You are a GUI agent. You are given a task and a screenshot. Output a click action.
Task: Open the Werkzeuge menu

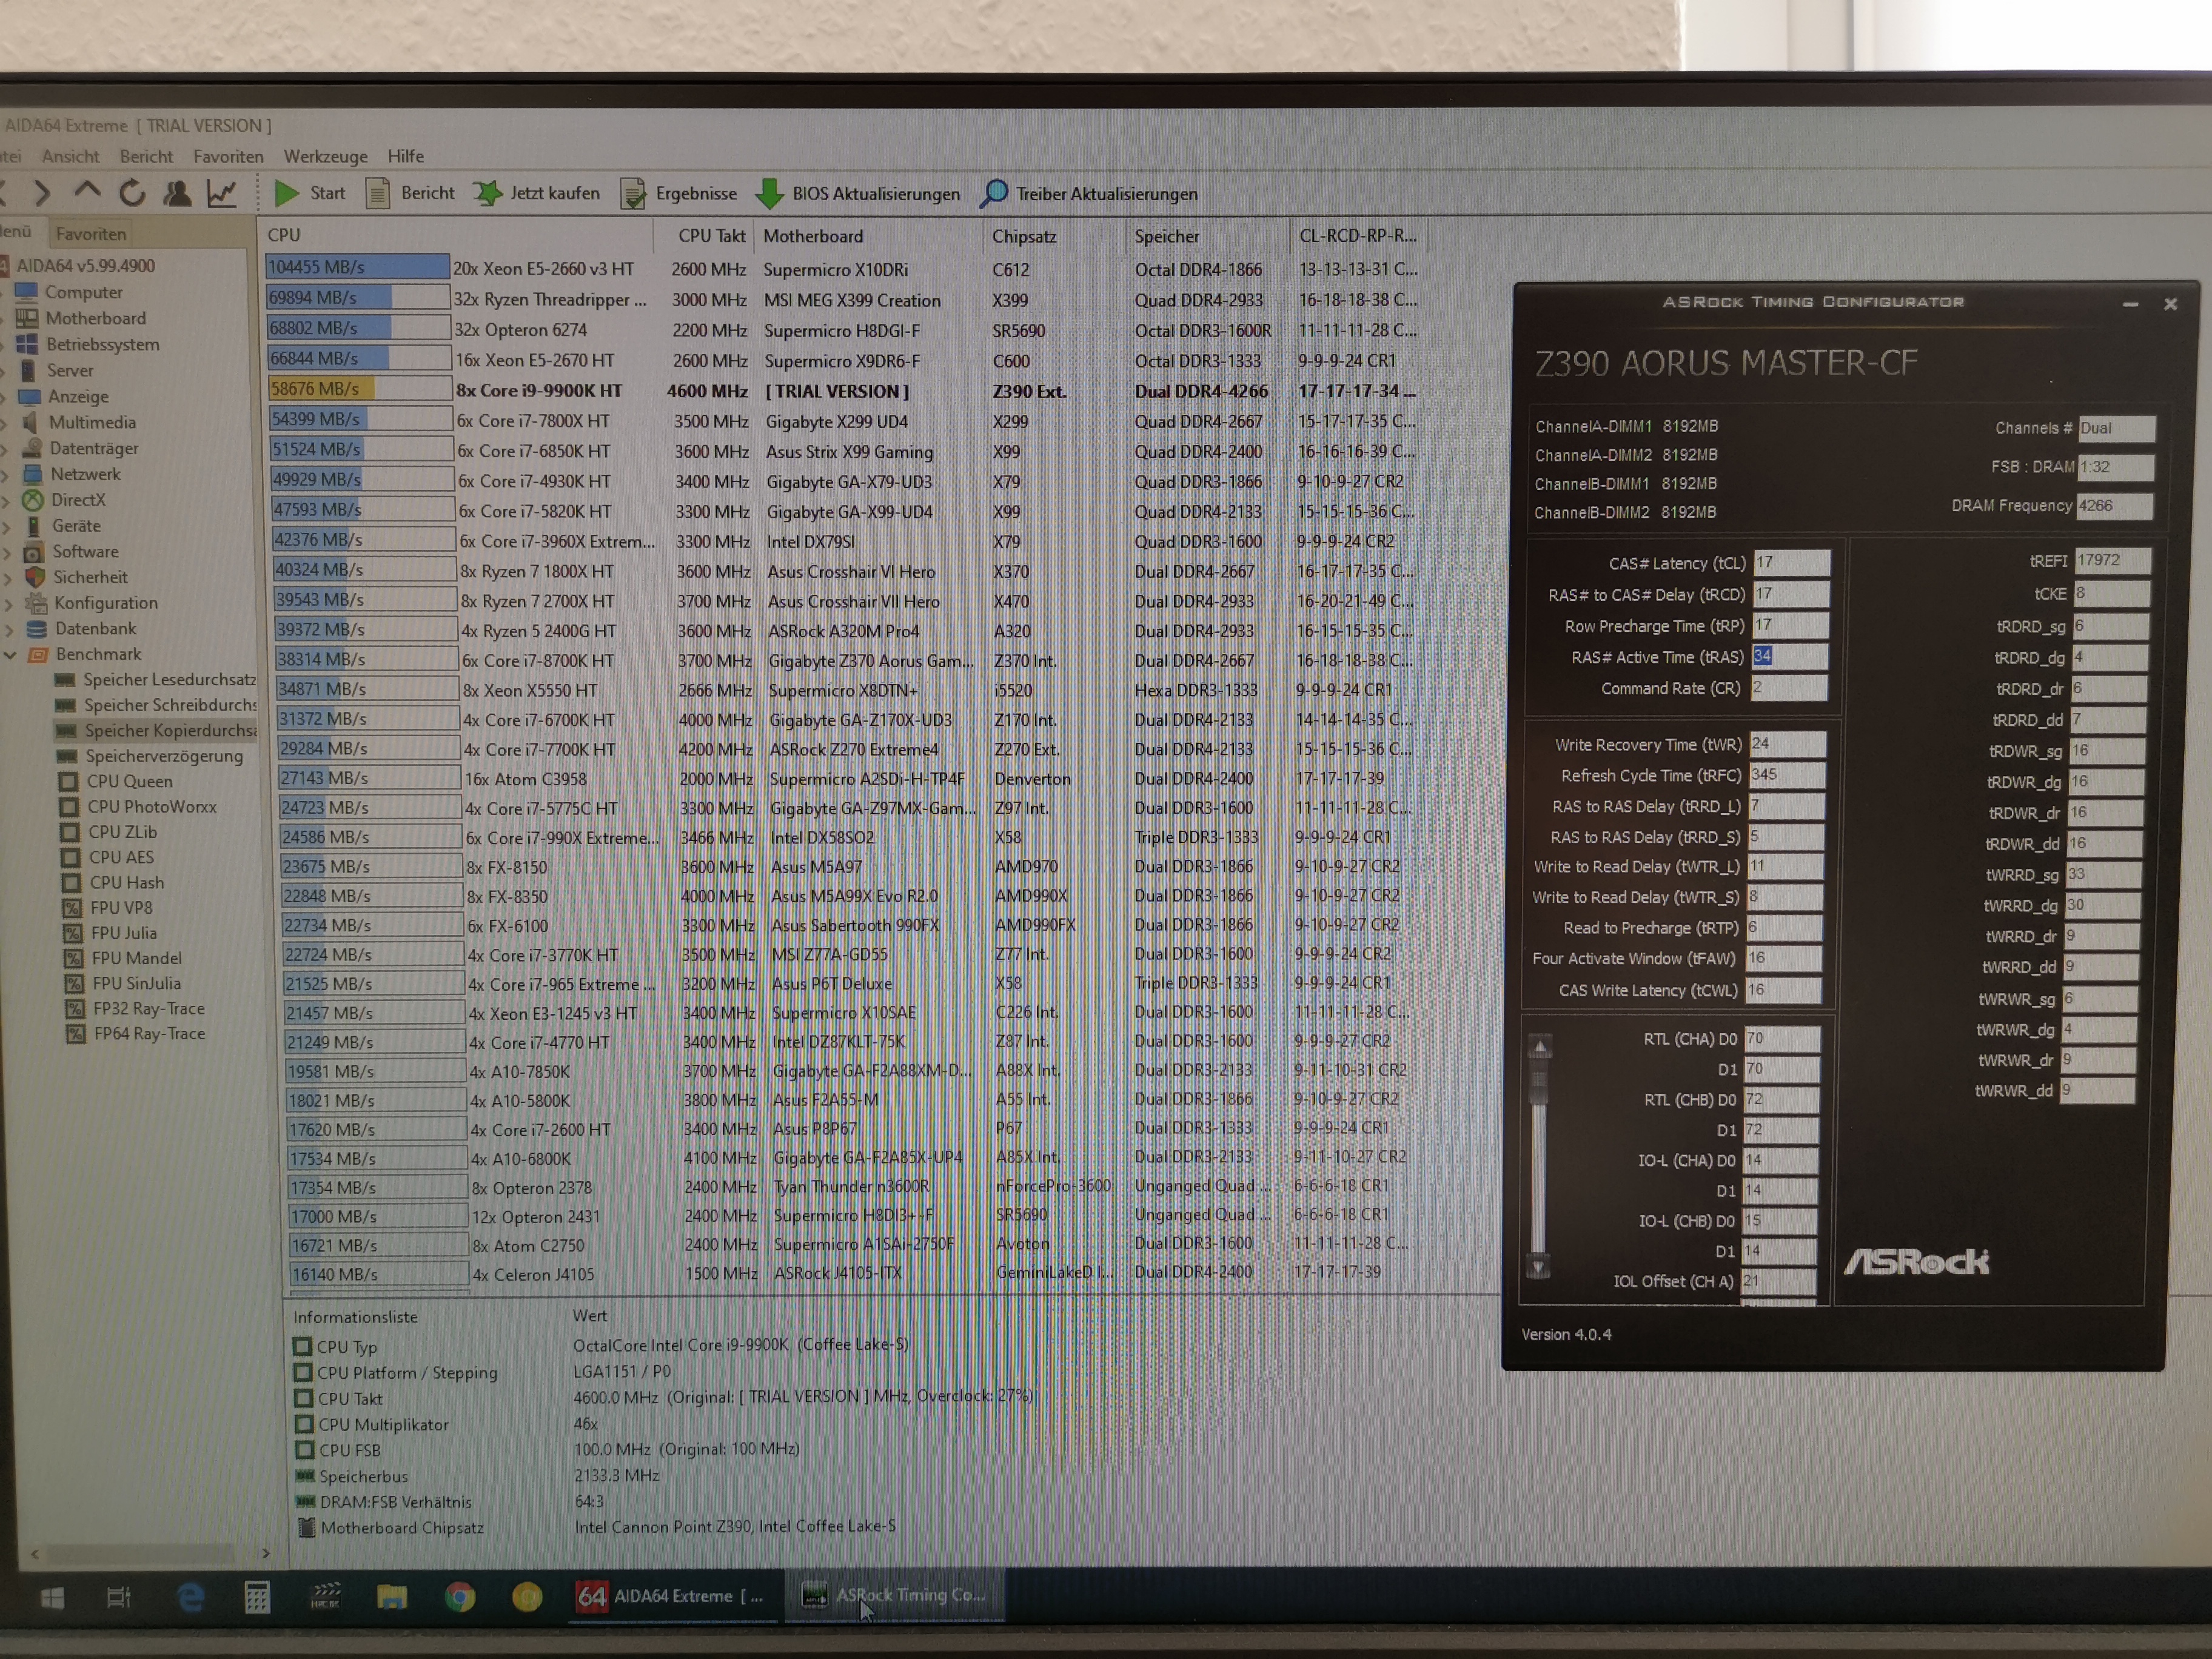coord(325,156)
